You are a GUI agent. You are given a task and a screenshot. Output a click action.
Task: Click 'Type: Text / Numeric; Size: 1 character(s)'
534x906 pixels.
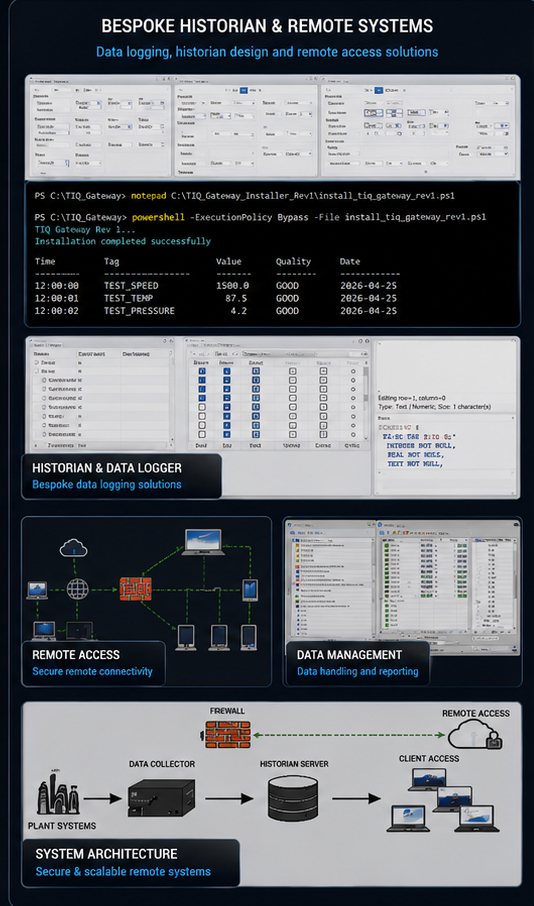434,407
